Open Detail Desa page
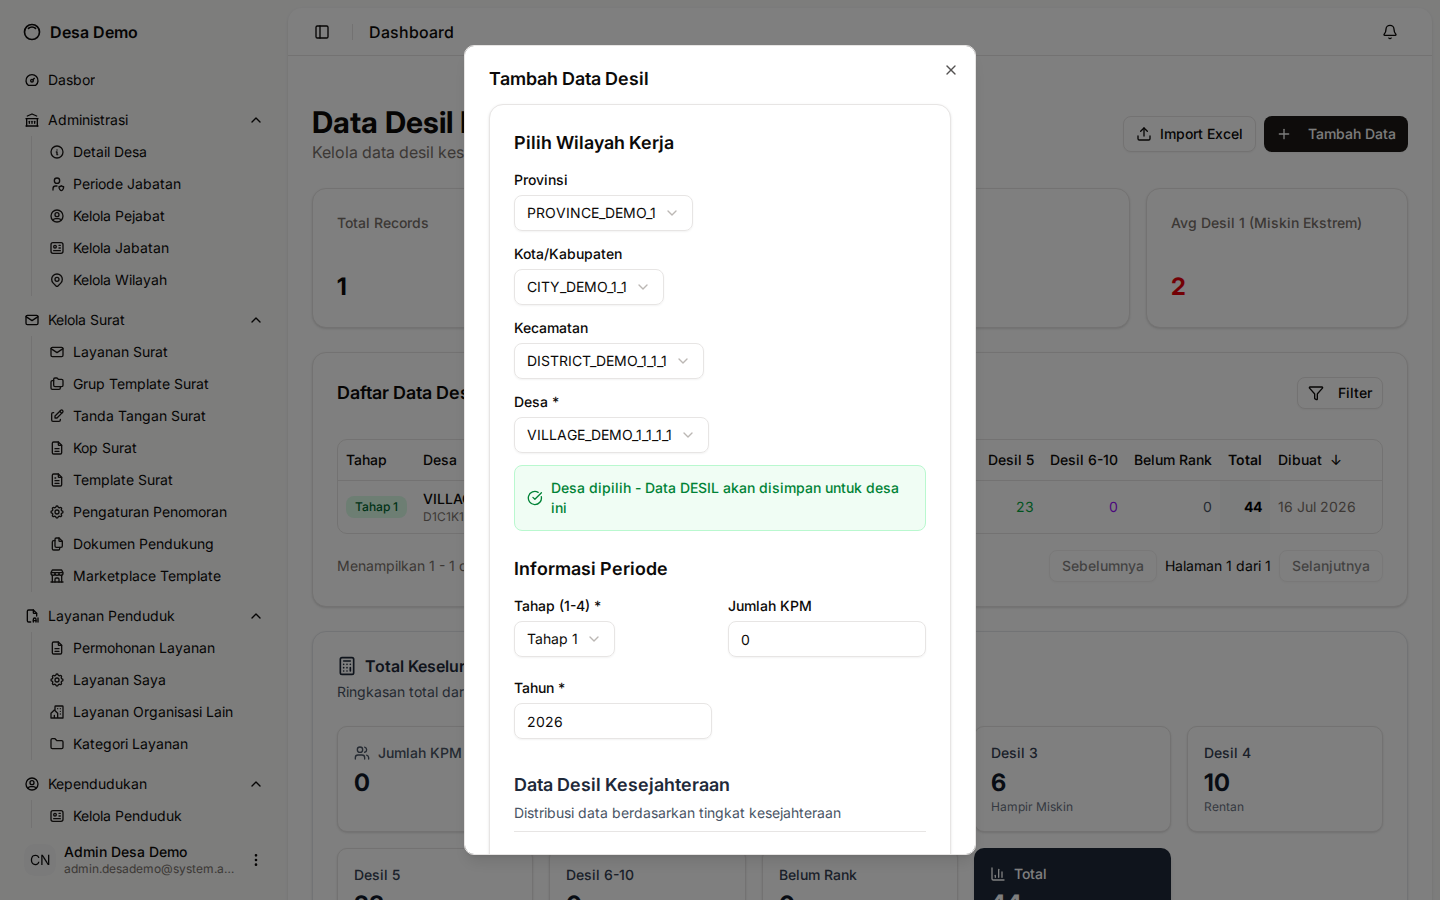1440x900 pixels. [x=155, y=152]
